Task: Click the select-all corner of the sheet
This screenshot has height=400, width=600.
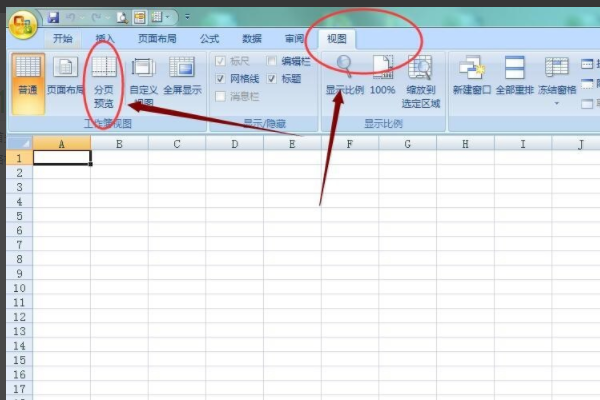Action: pyautogui.click(x=20, y=143)
